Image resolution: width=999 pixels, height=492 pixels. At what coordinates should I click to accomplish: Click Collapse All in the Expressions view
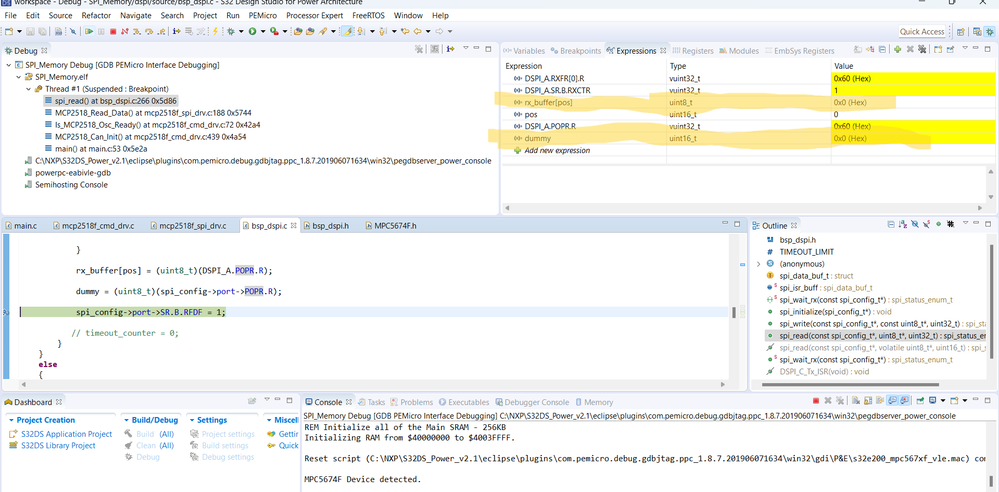pyautogui.click(x=882, y=49)
